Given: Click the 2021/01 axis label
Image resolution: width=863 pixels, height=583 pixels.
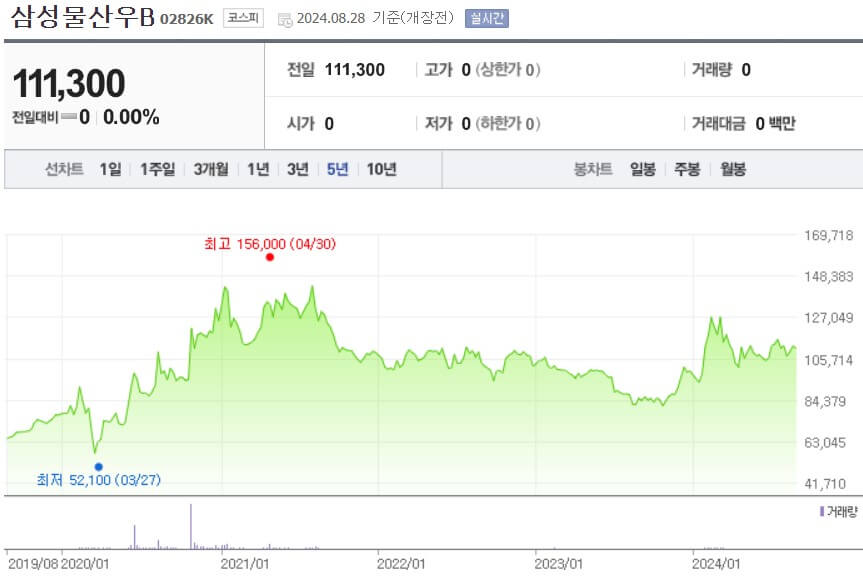Looking at the screenshot, I should pyautogui.click(x=245, y=564).
